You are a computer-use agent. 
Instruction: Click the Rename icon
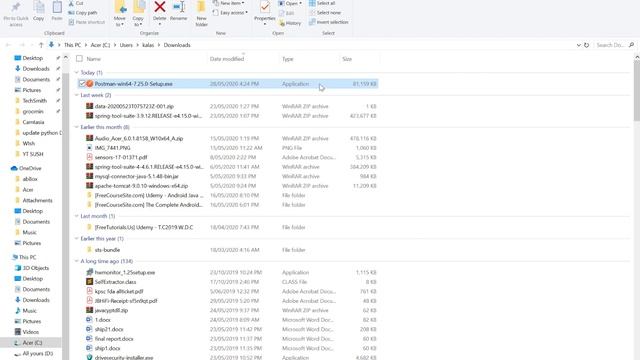[x=179, y=7]
